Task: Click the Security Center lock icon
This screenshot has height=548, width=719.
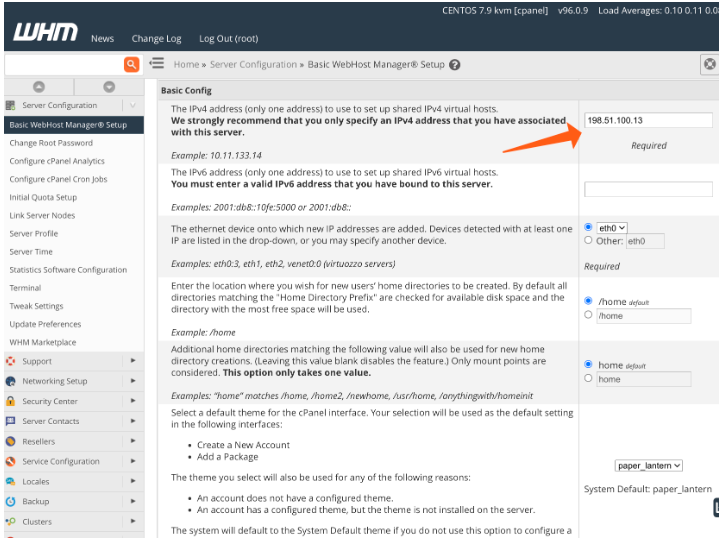Action: pos(11,401)
